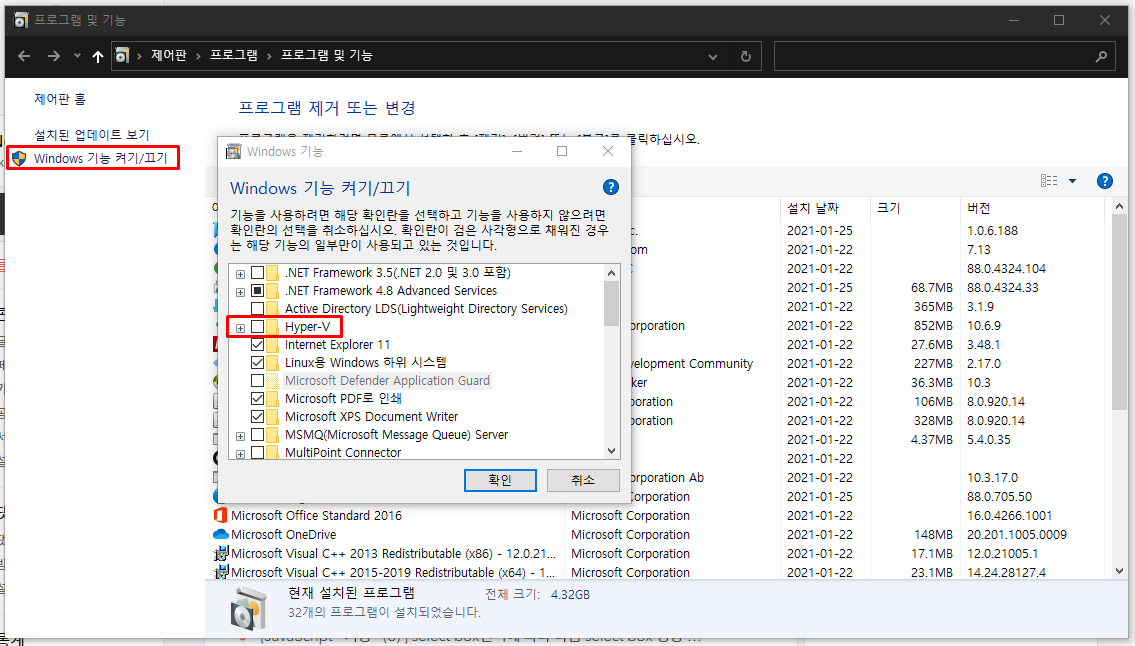Open 설치된 업데이트 보기 link
Viewport: 1135px width, 646px height.
[91, 135]
